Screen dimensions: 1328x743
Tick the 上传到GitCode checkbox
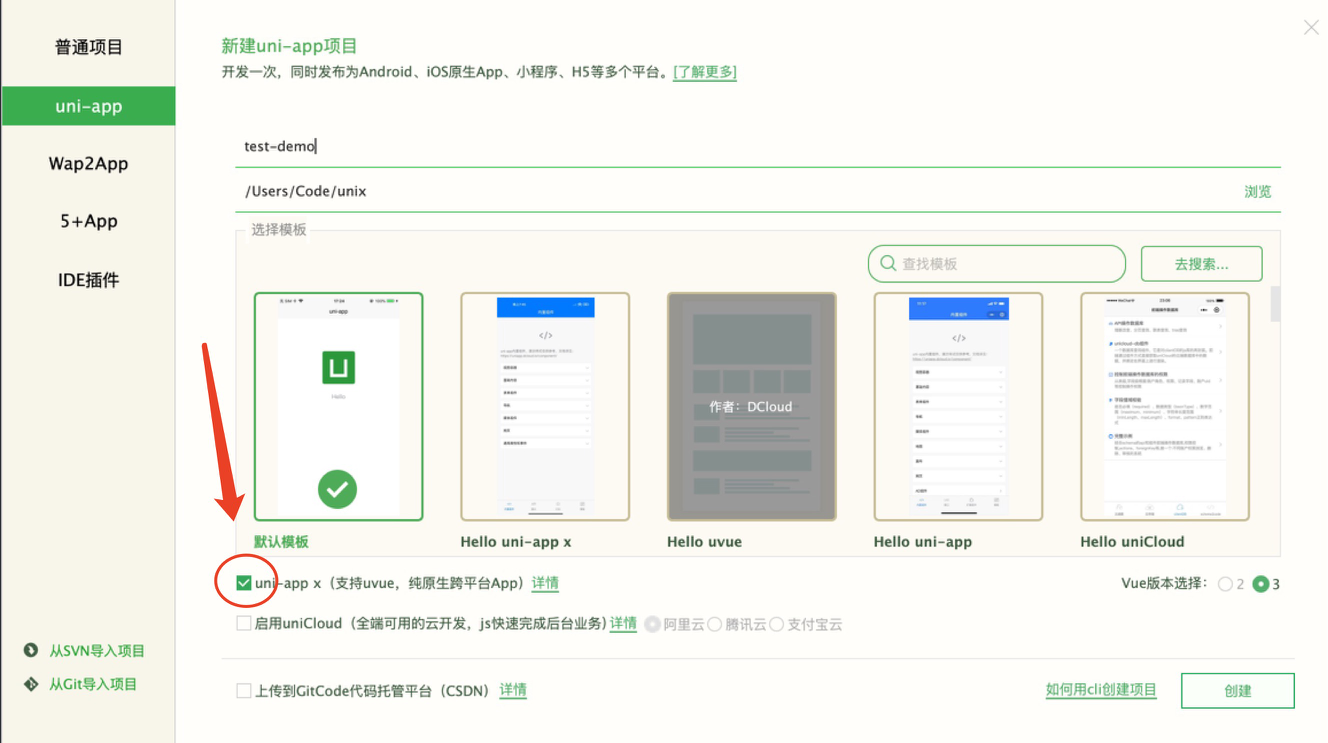click(x=243, y=690)
